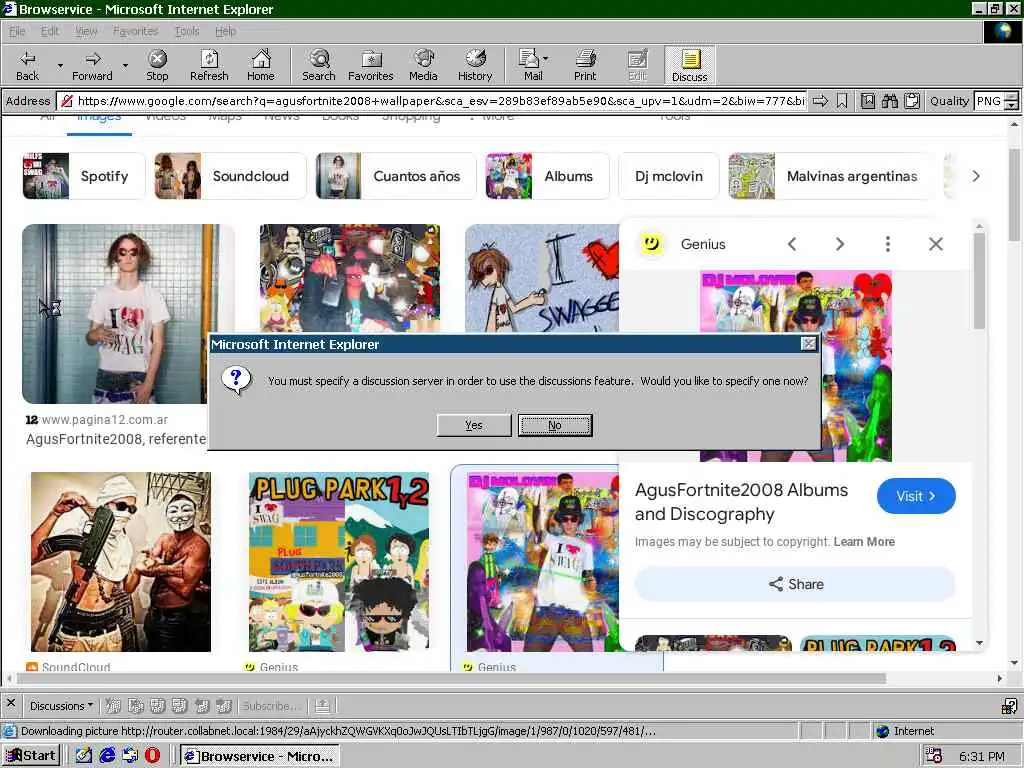
Task: Open the Quality PNG dropdown
Action: [x=1011, y=101]
